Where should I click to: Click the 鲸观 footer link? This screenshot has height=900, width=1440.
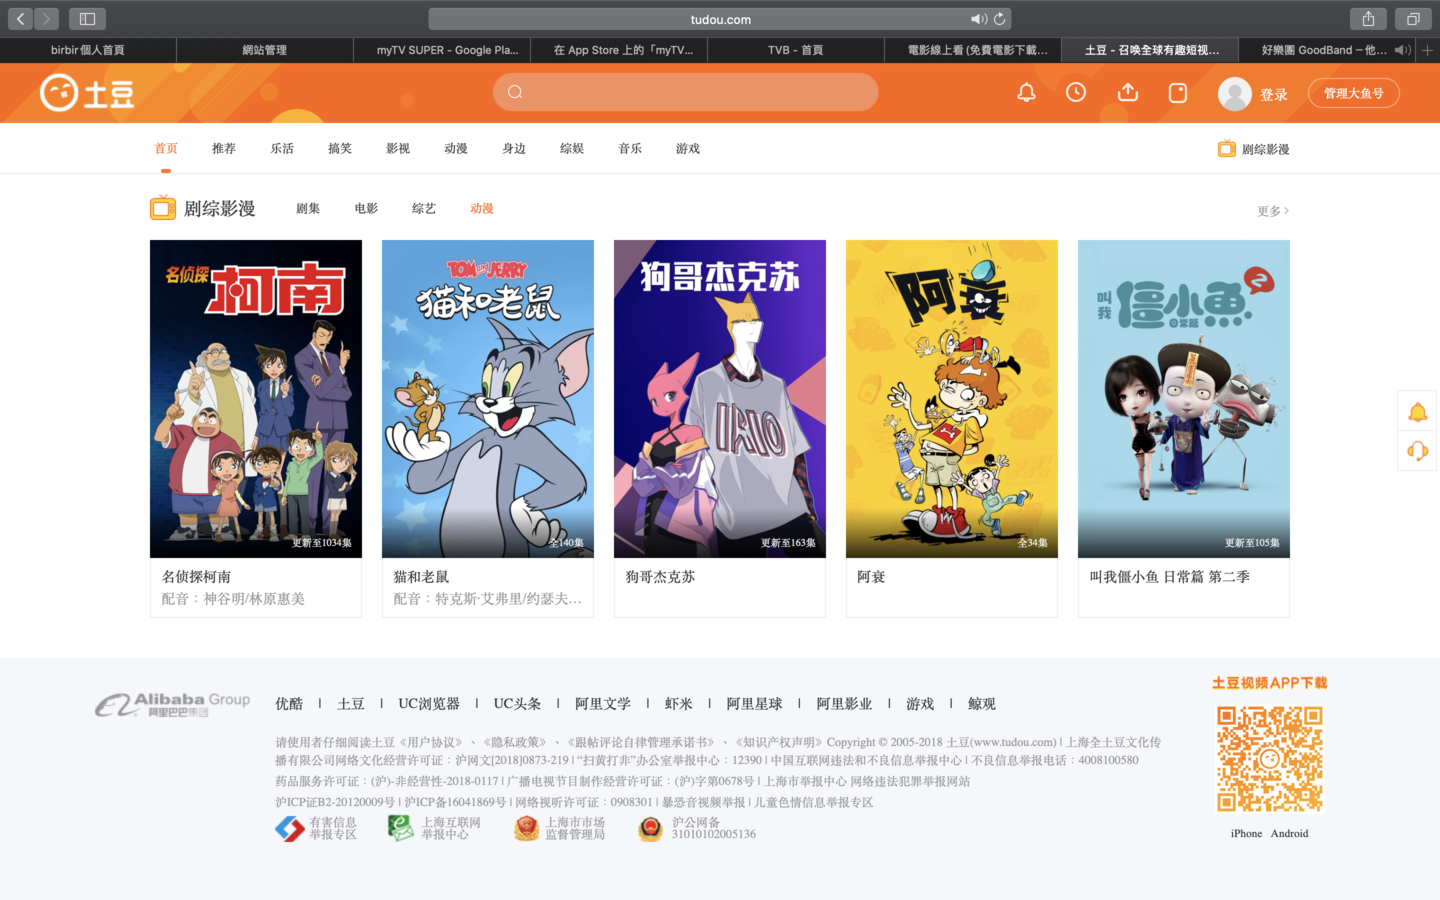[x=982, y=704]
